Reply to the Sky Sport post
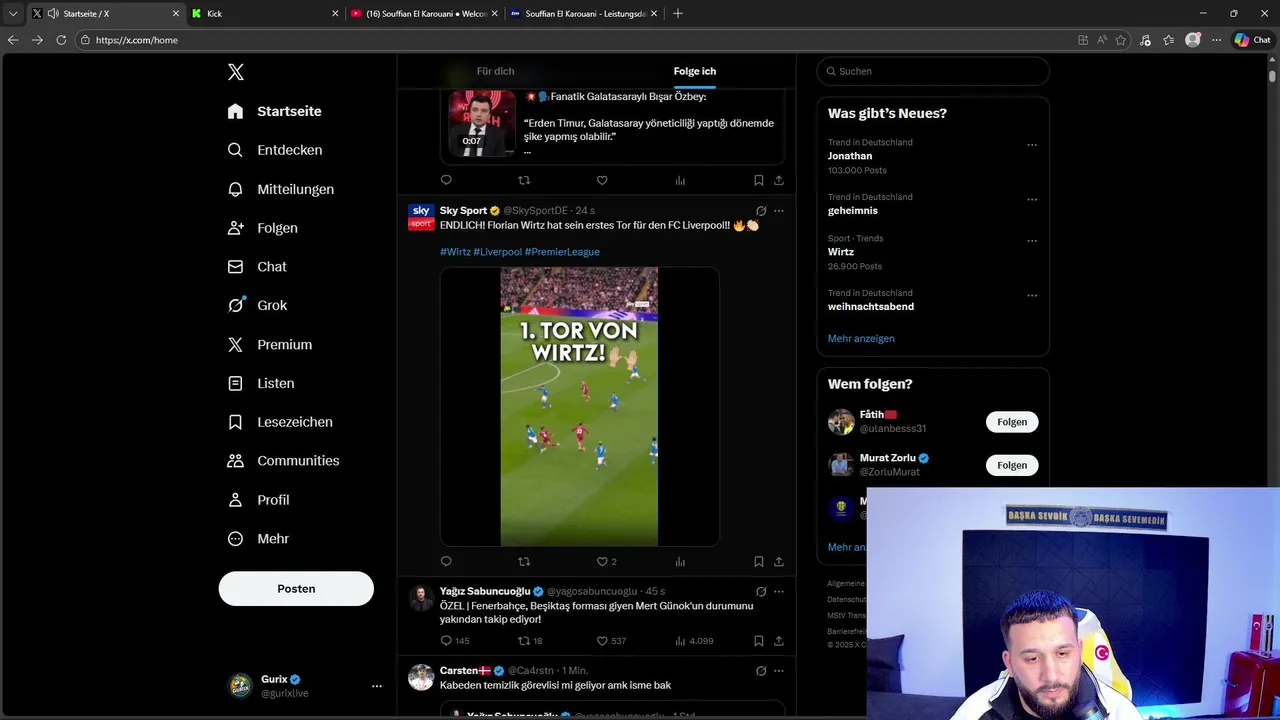The width and height of the screenshot is (1280, 720). pos(446,562)
